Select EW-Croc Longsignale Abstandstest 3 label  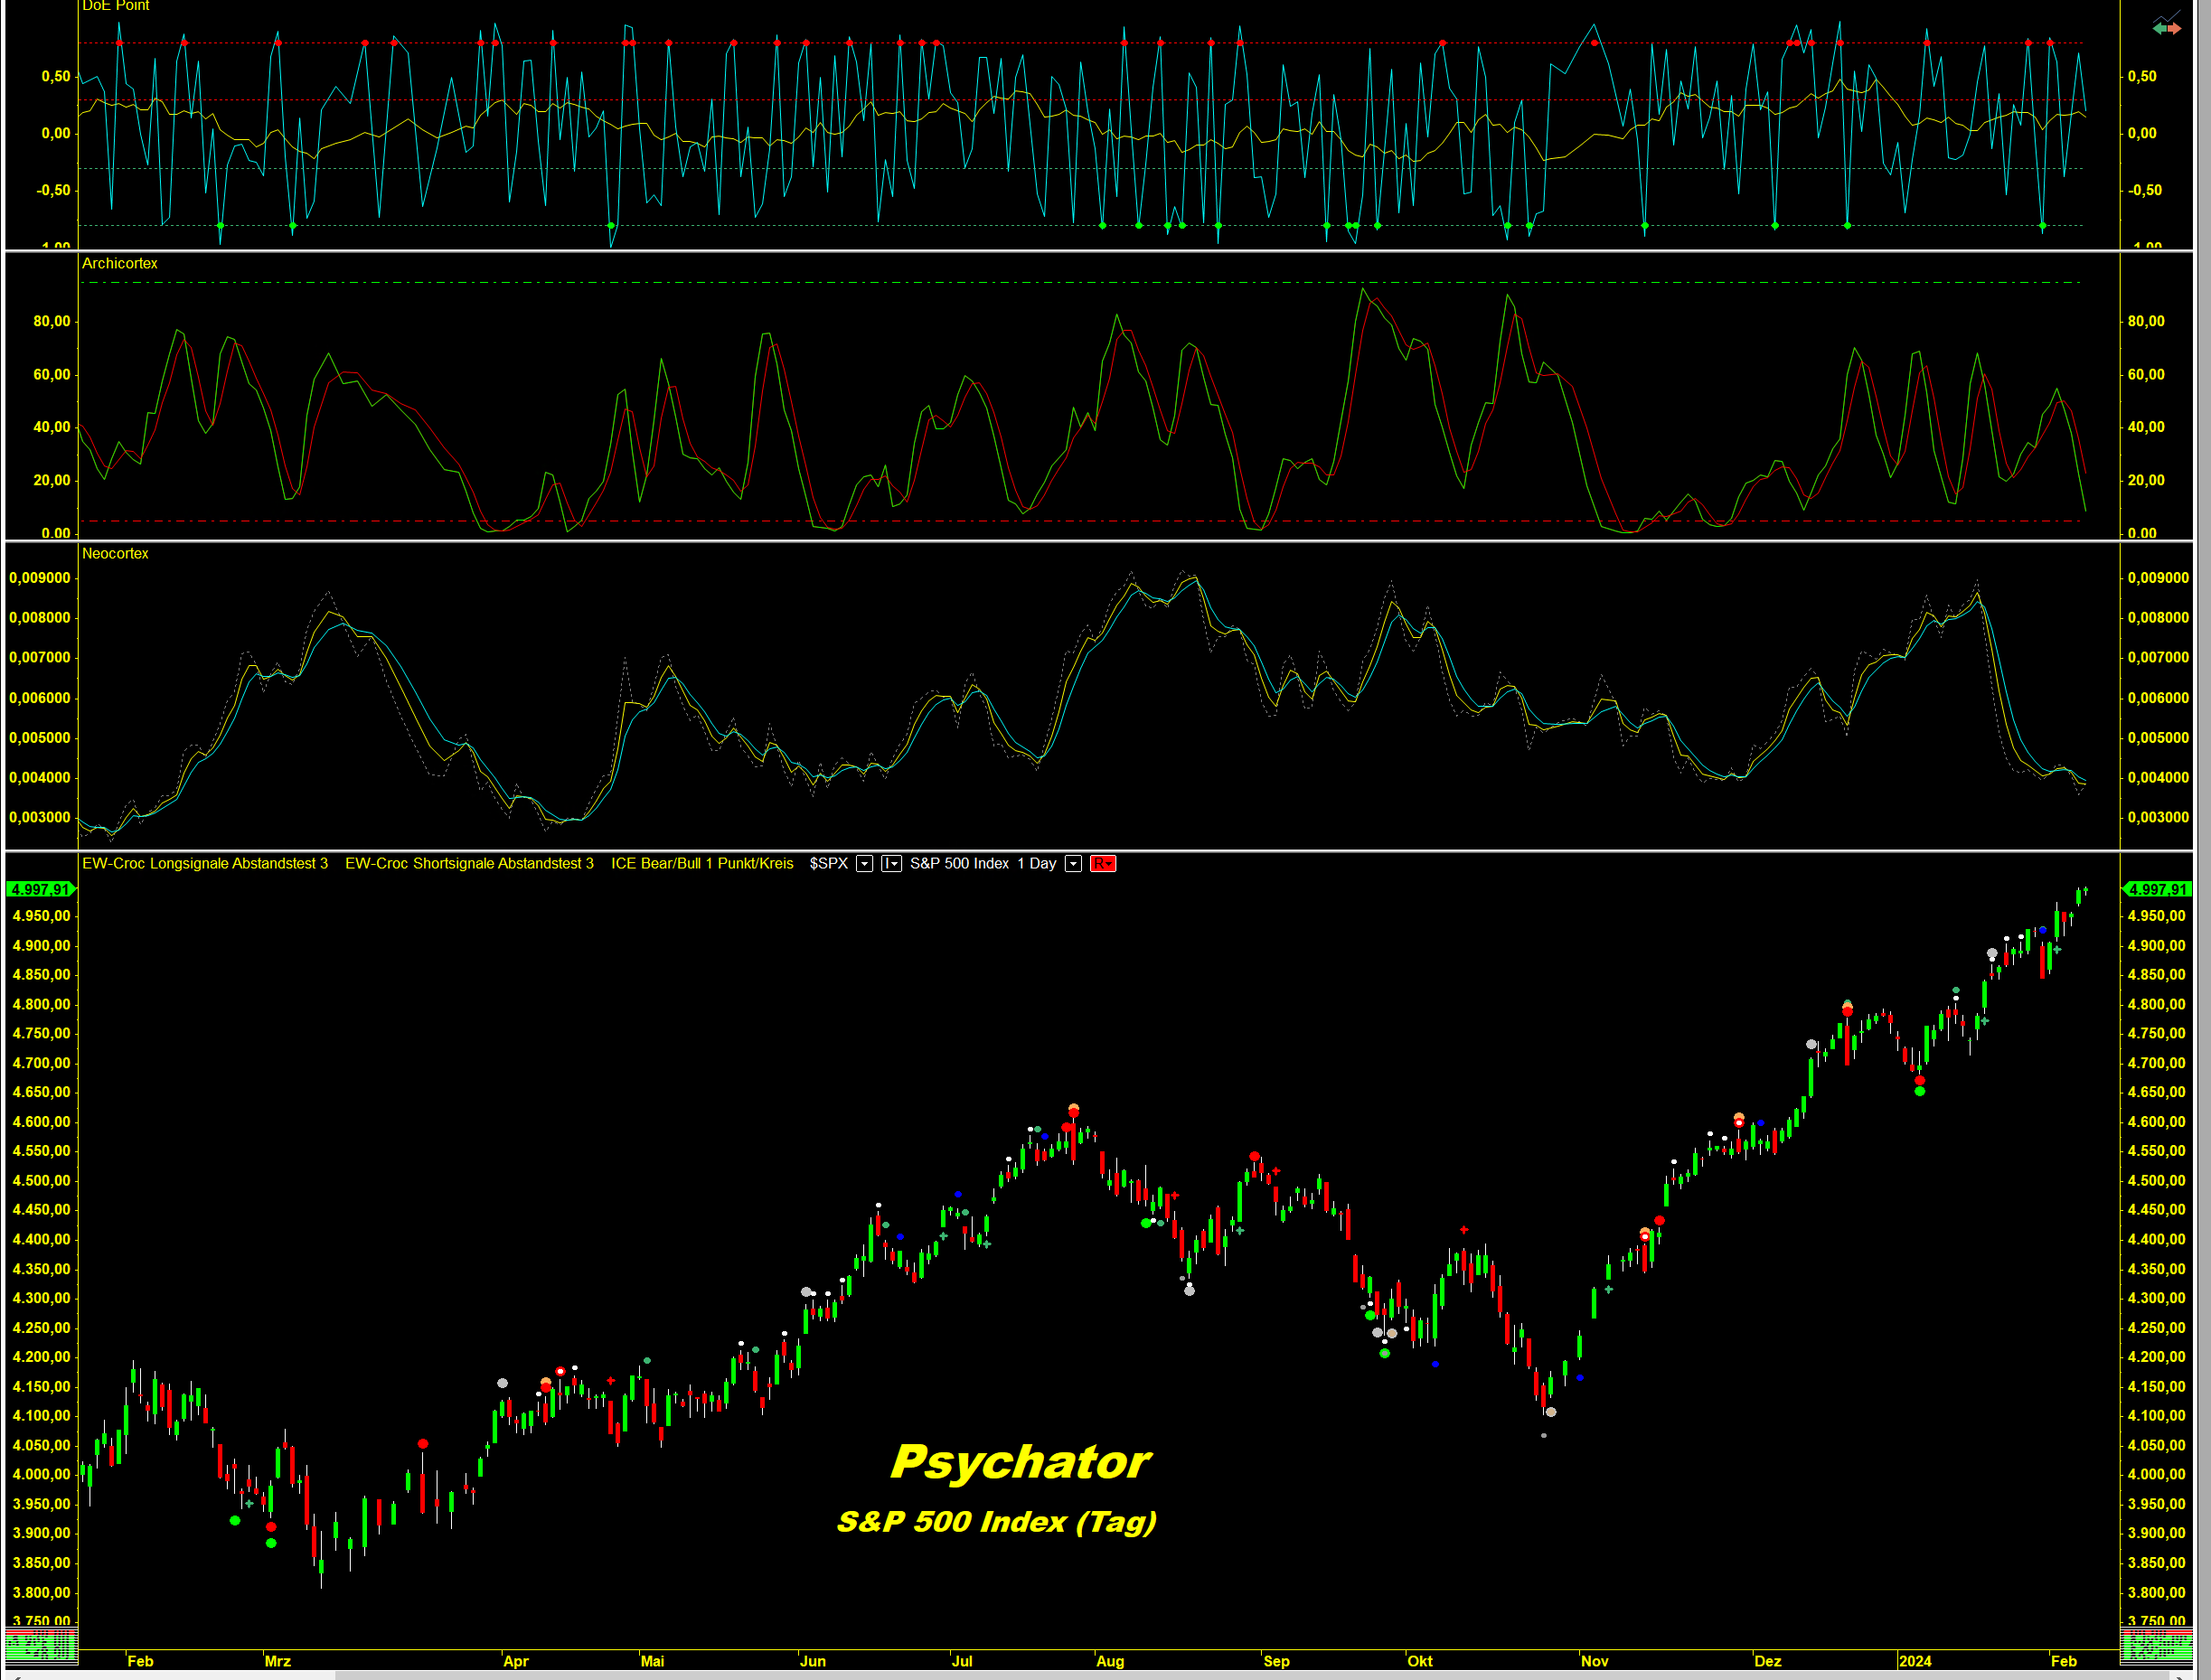pyautogui.click(x=204, y=864)
